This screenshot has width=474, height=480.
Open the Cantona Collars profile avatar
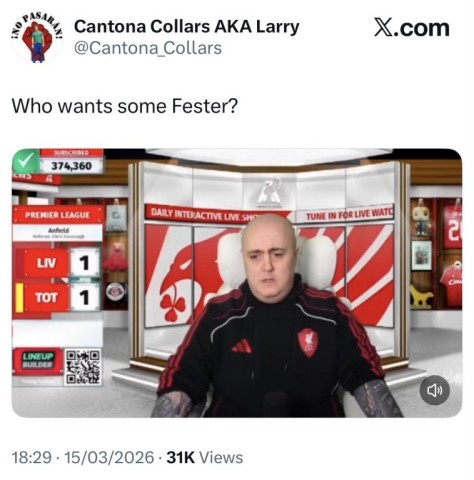pos(37,38)
